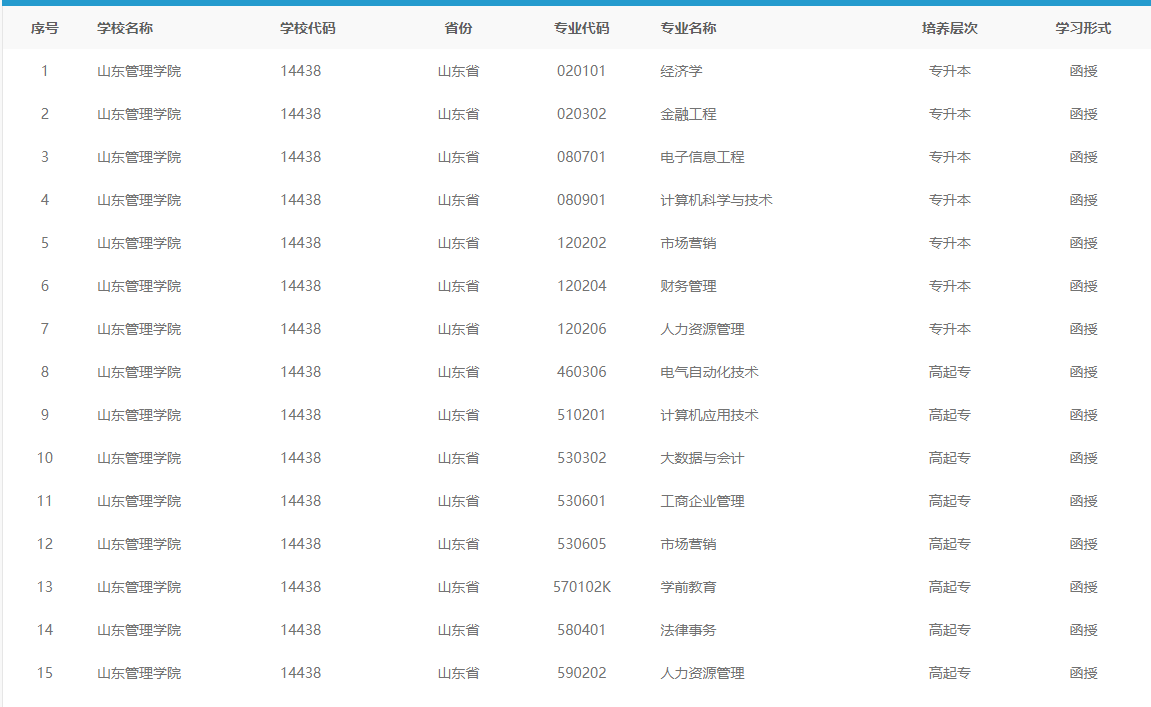Select major name 工商企业管理
This screenshot has height=707, width=1151.
702,501
